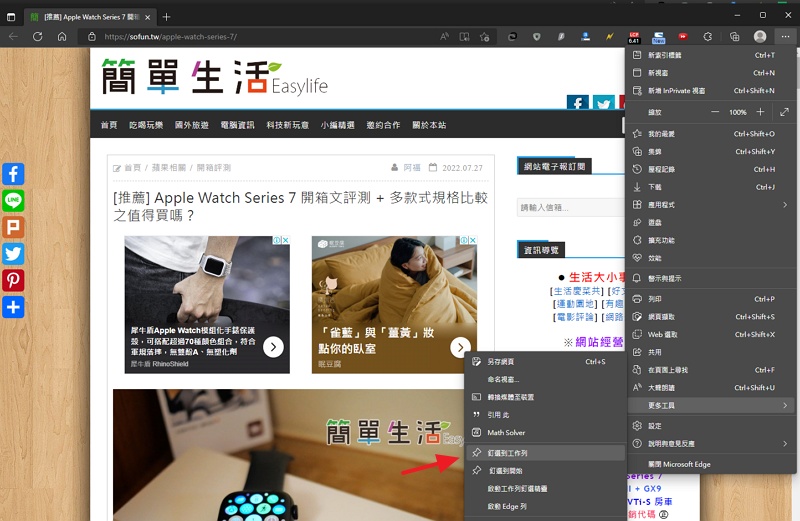Open the profile avatar icon

tap(760, 36)
